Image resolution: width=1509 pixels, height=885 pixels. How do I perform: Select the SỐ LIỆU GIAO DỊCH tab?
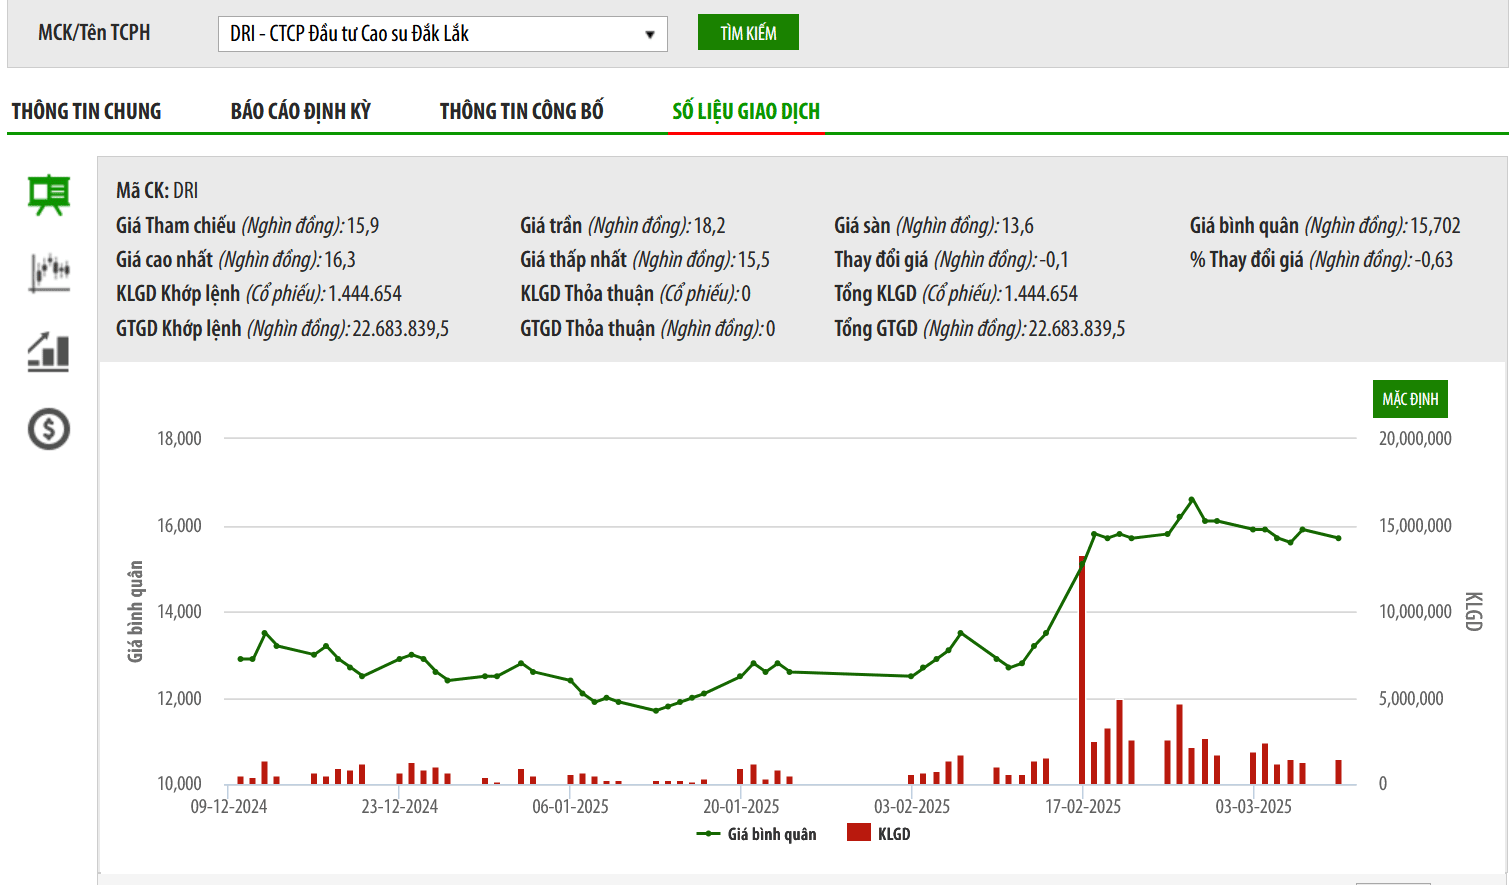pos(746,111)
